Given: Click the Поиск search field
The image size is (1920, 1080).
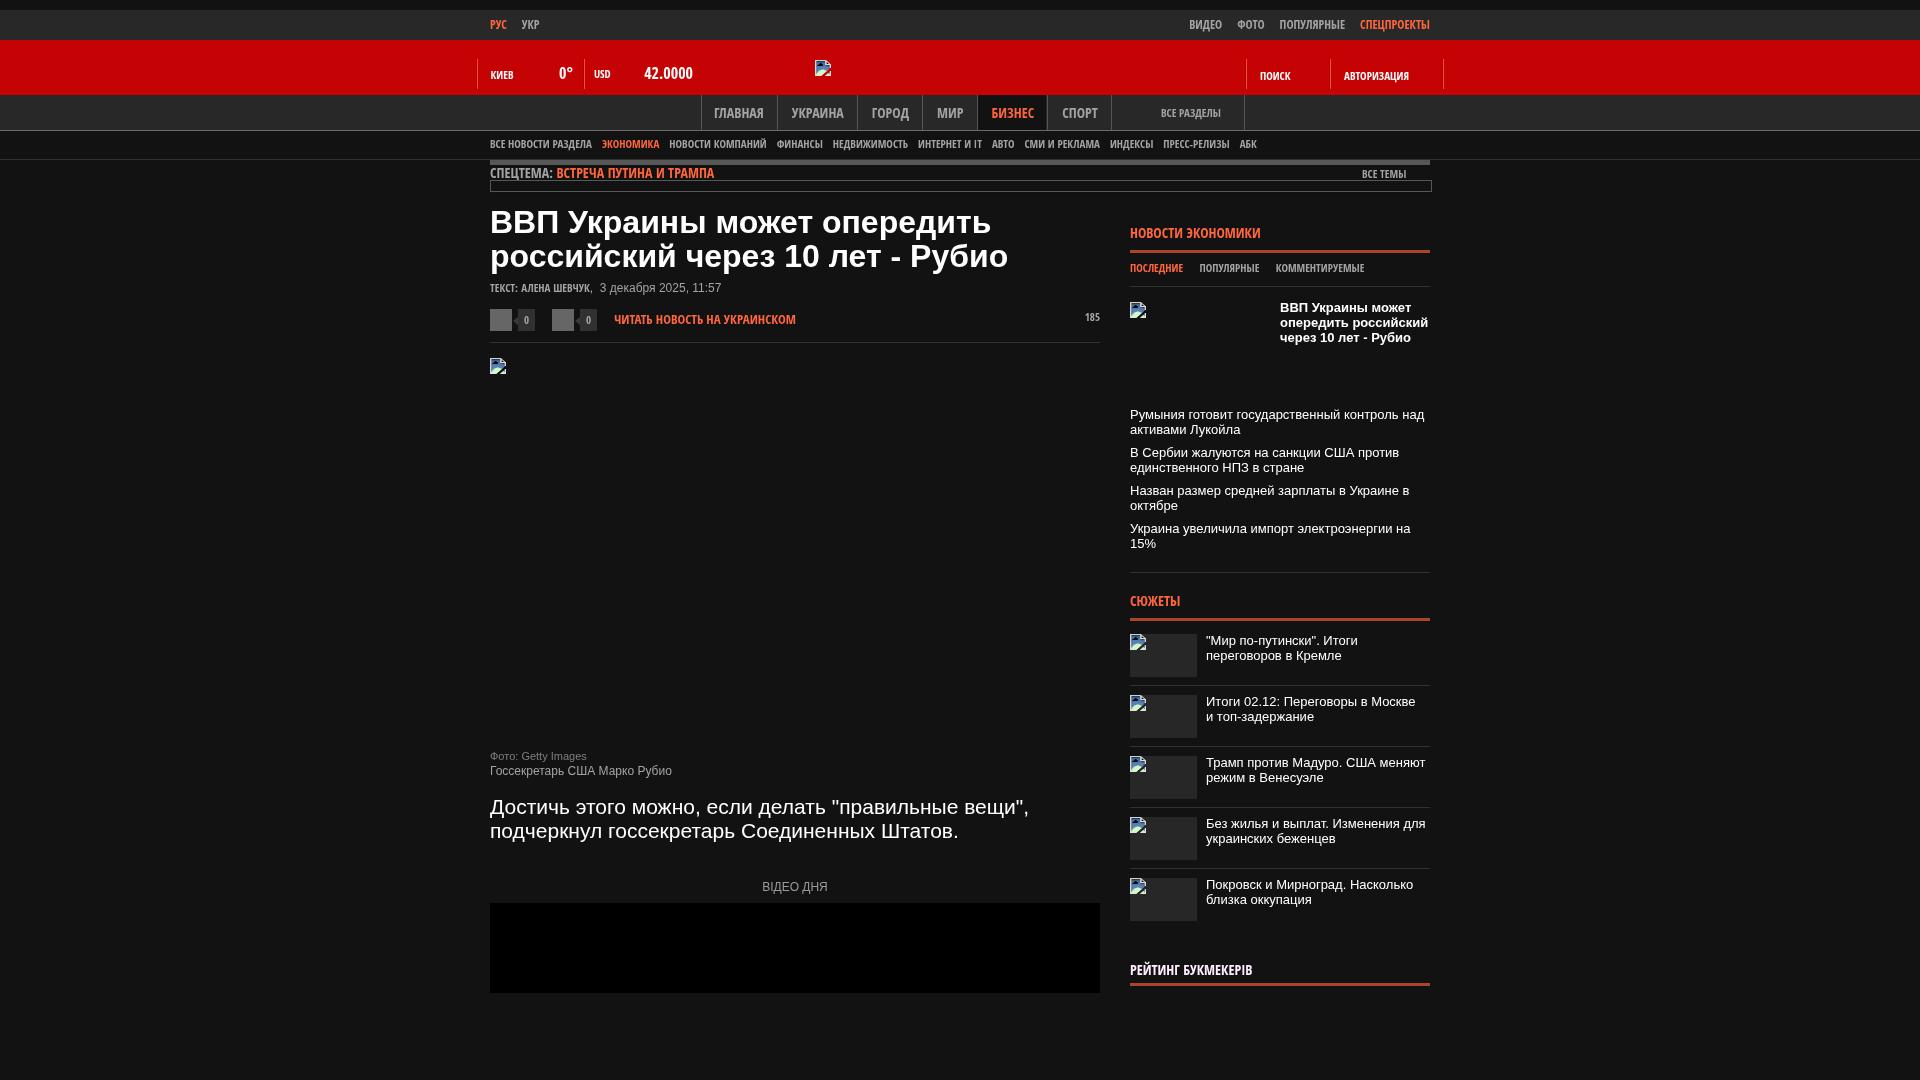Looking at the screenshot, I should pos(1275,76).
